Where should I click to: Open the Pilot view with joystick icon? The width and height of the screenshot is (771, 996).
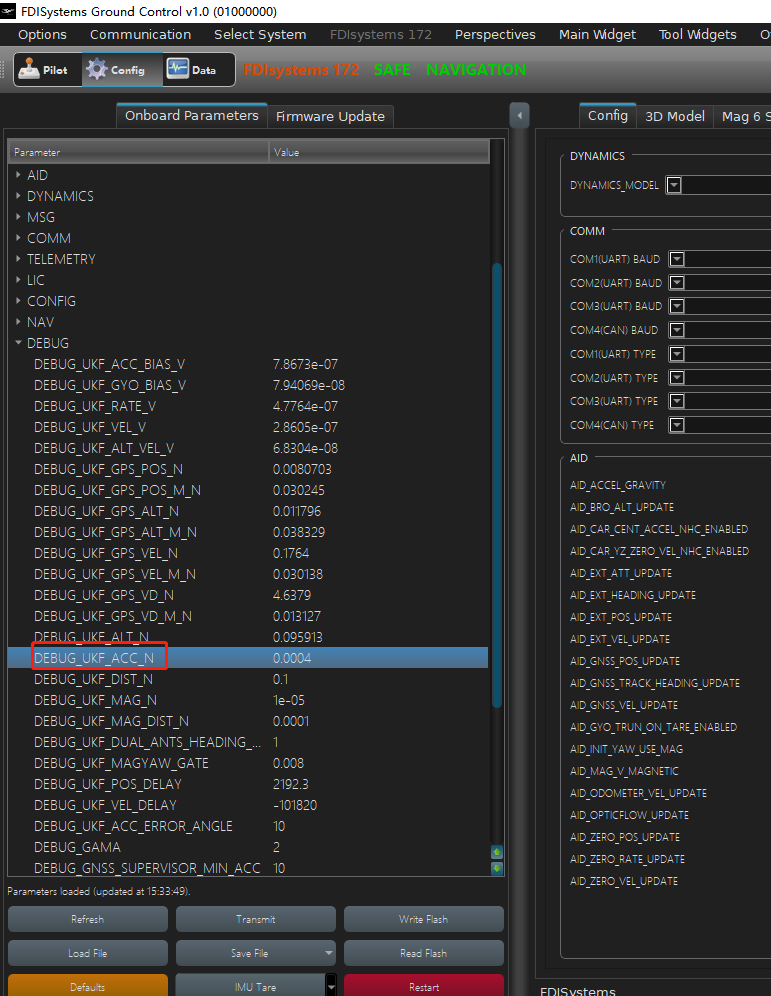coord(48,70)
